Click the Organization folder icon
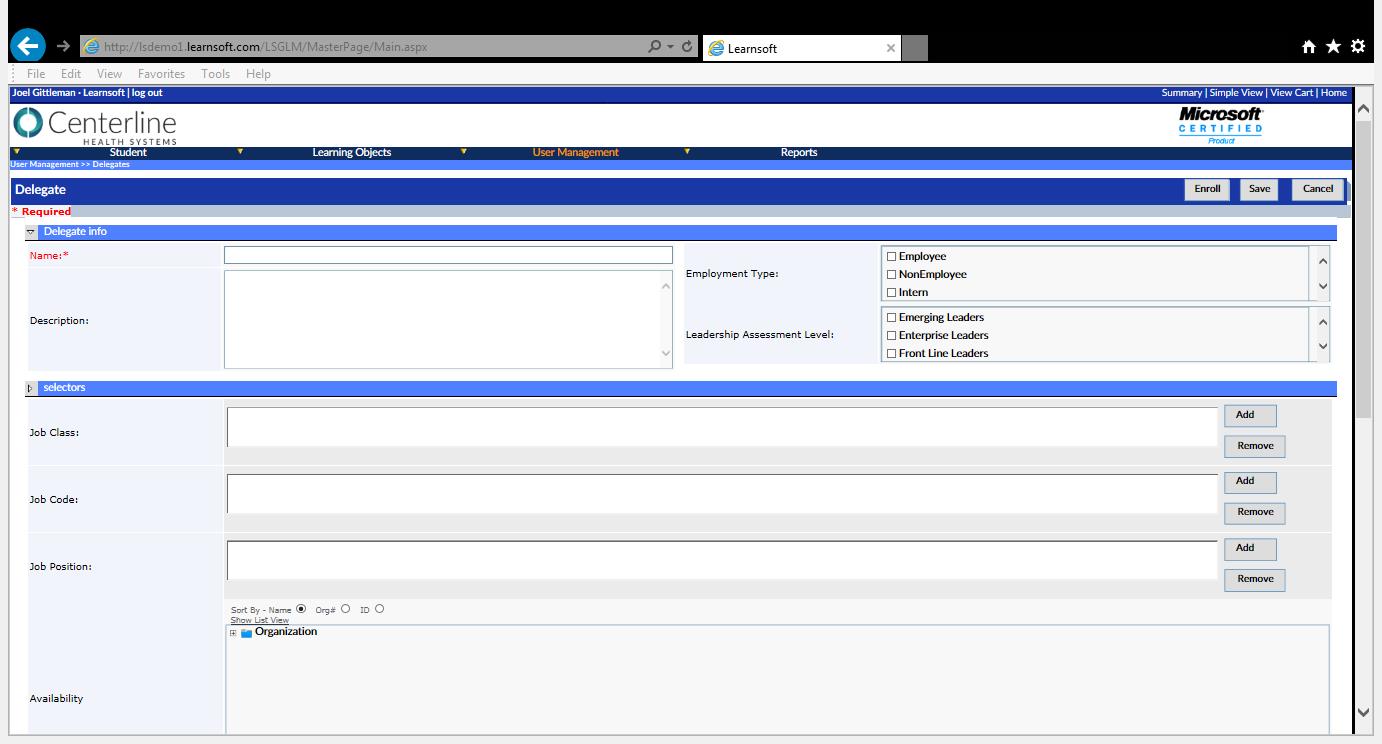This screenshot has width=1382, height=744. point(246,632)
